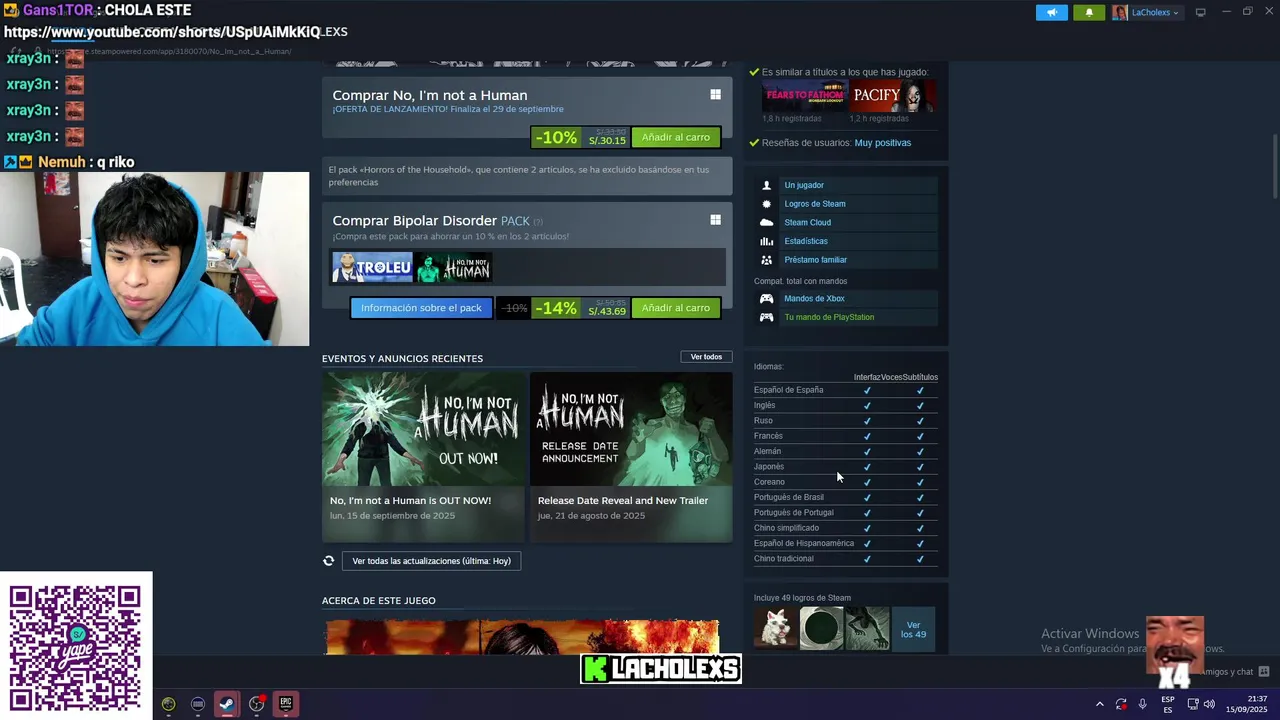1280x720 pixels.
Task: Click the Xbox controller icon
Action: coord(766,298)
